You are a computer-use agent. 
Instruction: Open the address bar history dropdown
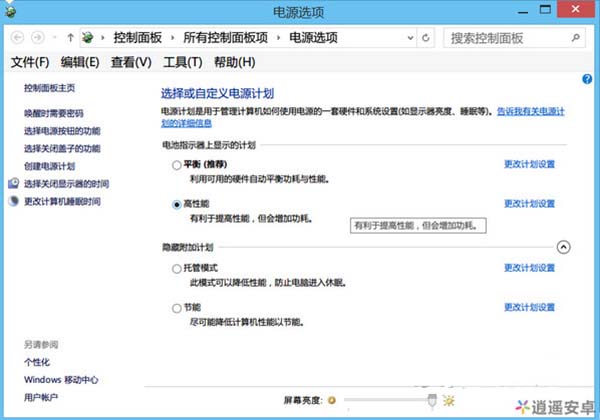tap(410, 38)
